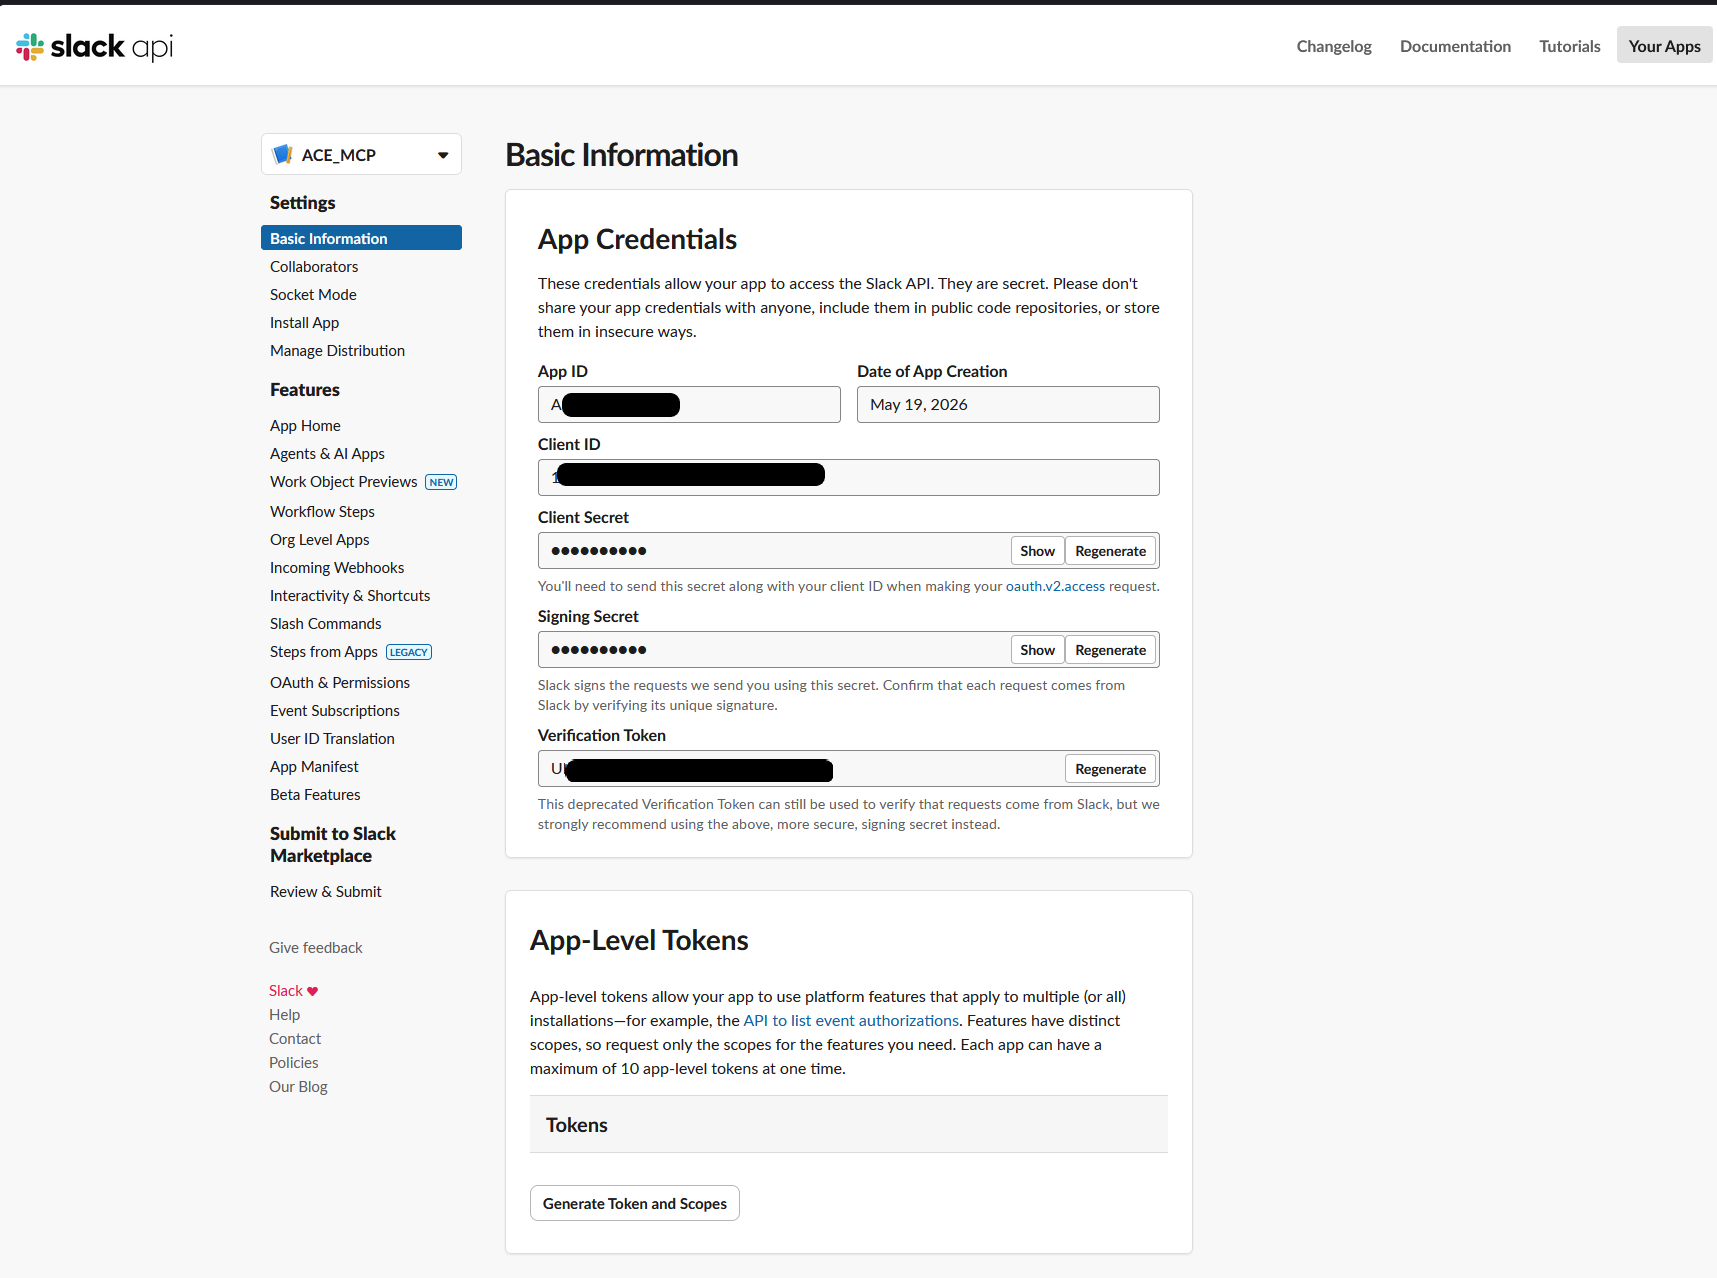Open Slash Commands settings
The height and width of the screenshot is (1278, 1717).
[326, 623]
